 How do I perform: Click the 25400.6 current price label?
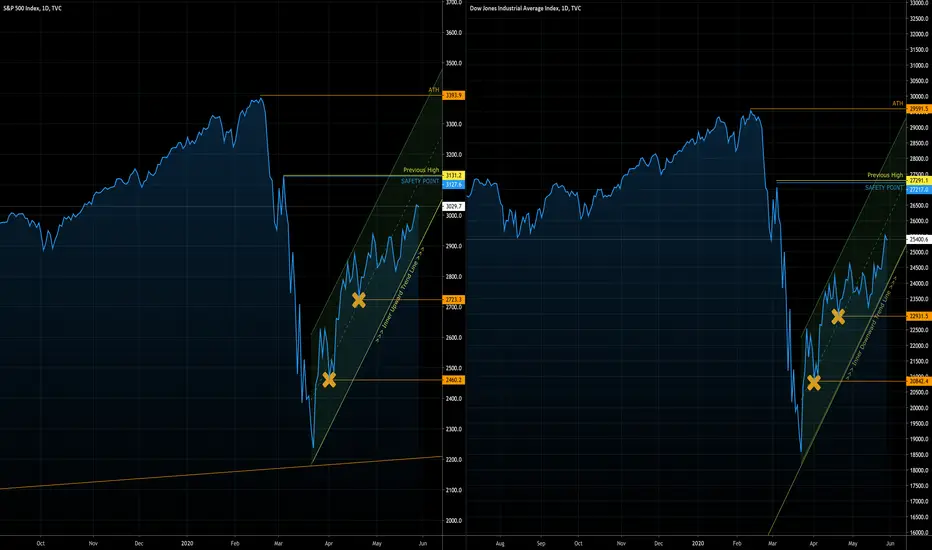coord(919,240)
